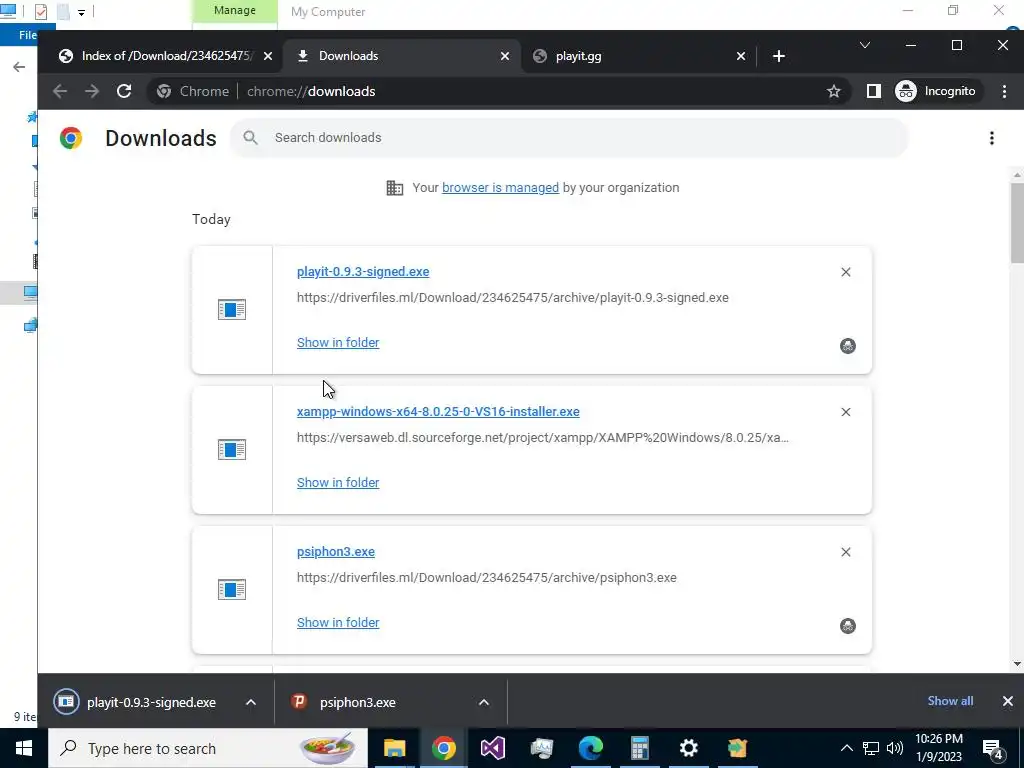1024x768 pixels.
Task: Remove xampp installer from downloads list
Action: 846,412
